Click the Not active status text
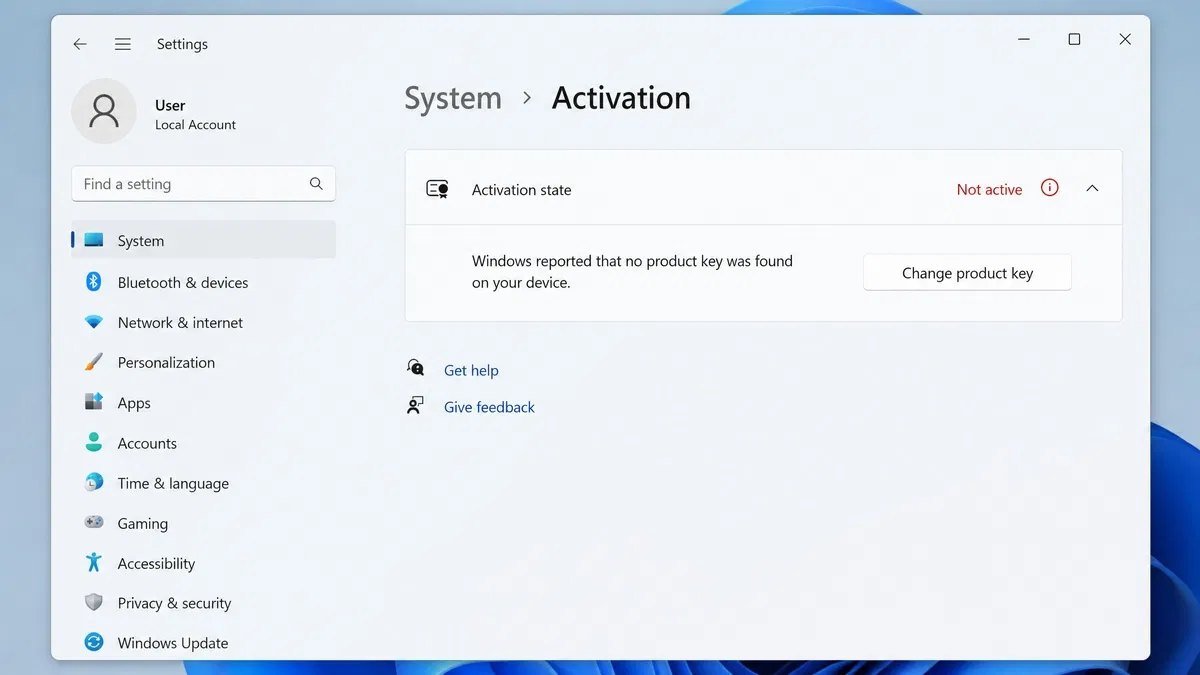The width and height of the screenshot is (1200, 675). [x=989, y=189]
